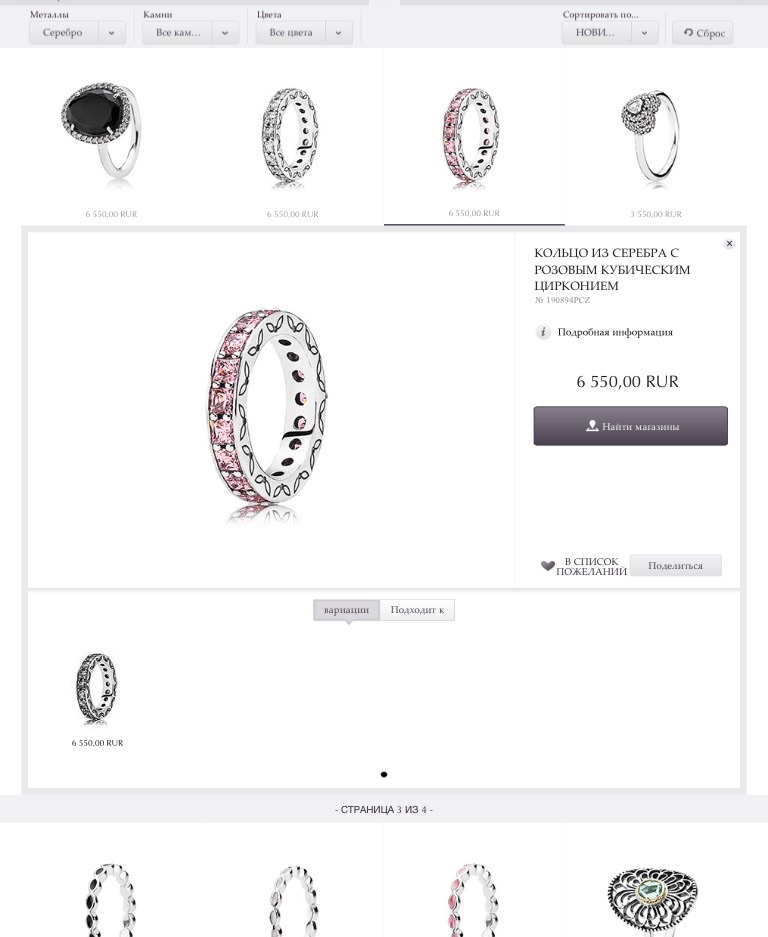
Task: Expand the Цвета dropdown arrow
Action: point(339,33)
